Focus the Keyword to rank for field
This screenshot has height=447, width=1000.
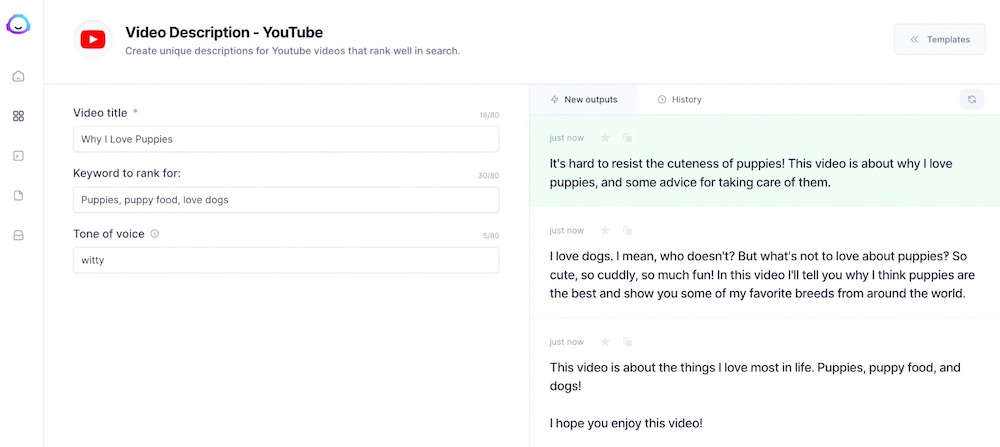[x=286, y=200]
